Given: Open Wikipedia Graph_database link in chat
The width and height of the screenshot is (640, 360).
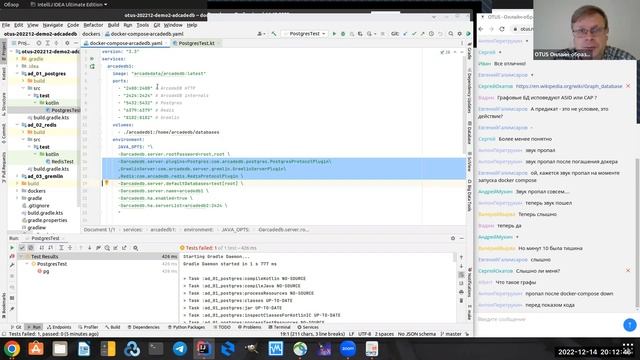Looking at the screenshot, I should [569, 86].
